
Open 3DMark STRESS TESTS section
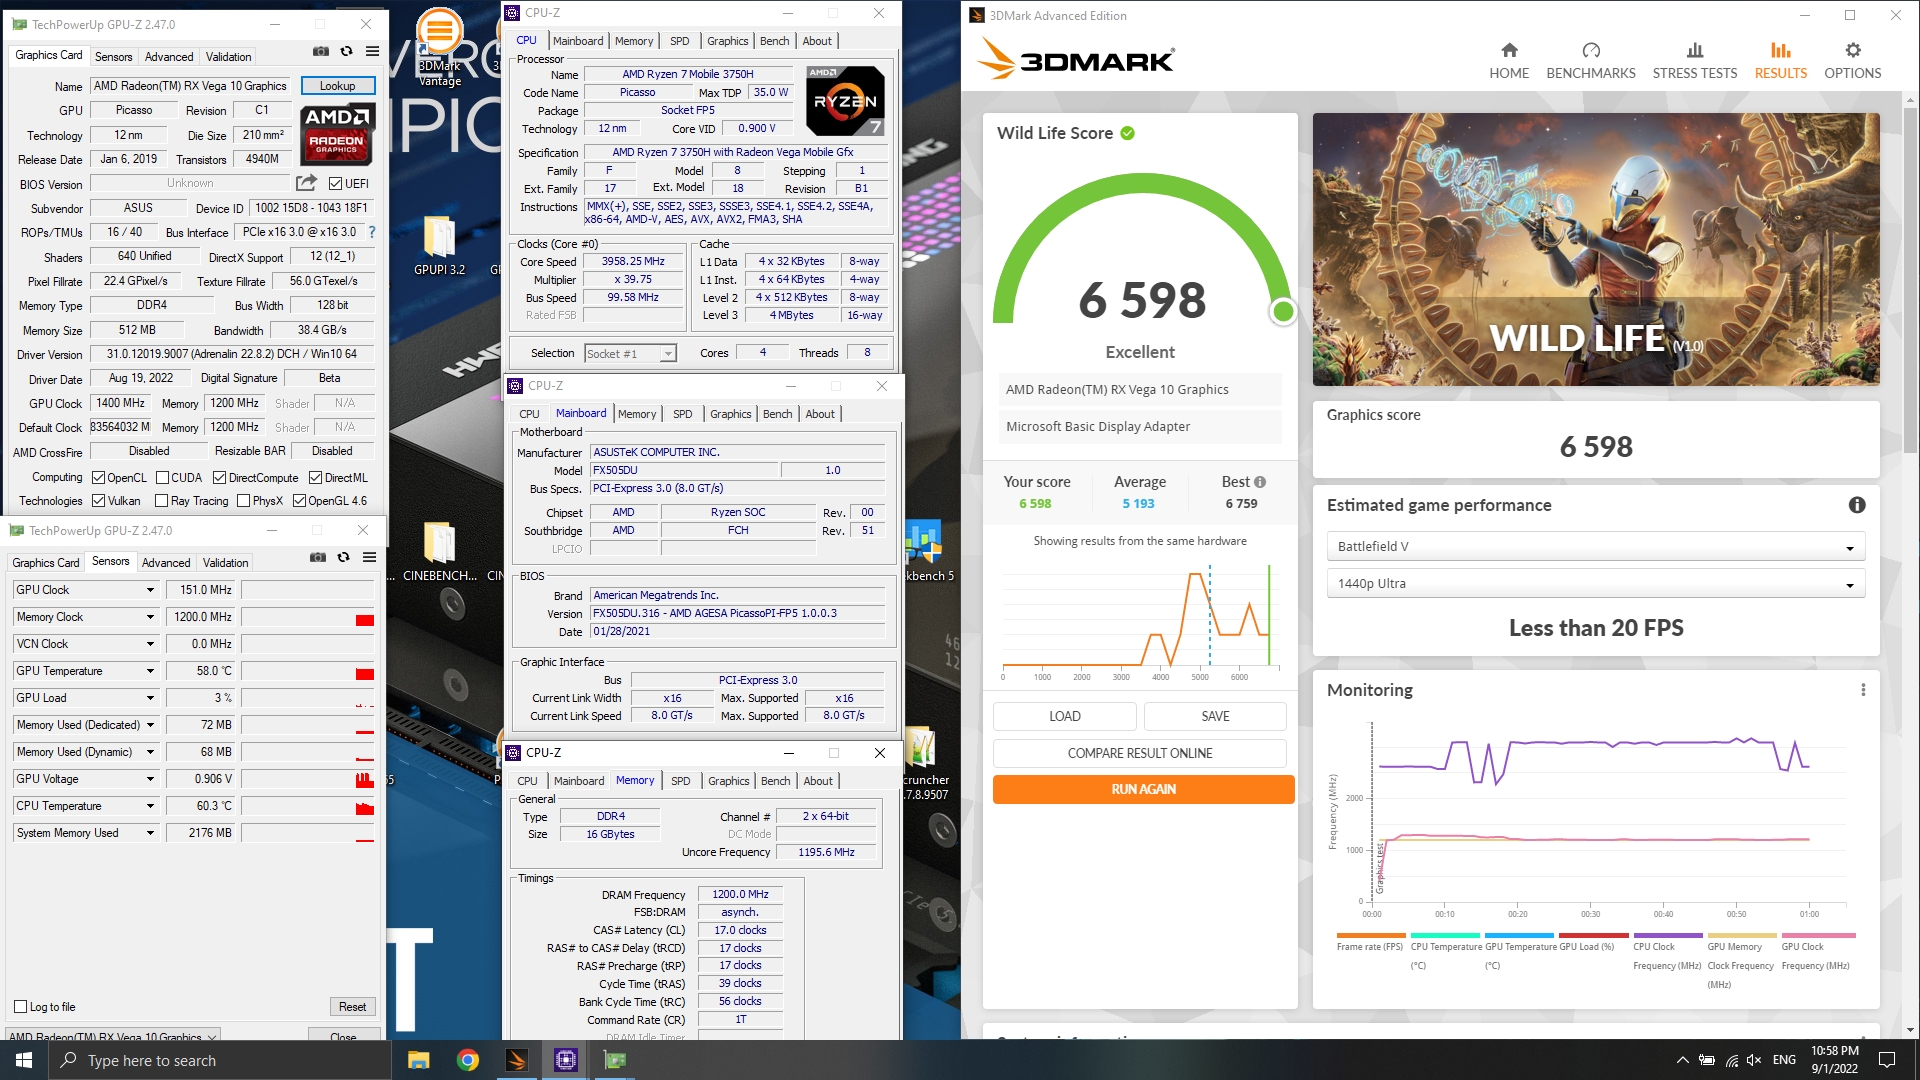1694,61
